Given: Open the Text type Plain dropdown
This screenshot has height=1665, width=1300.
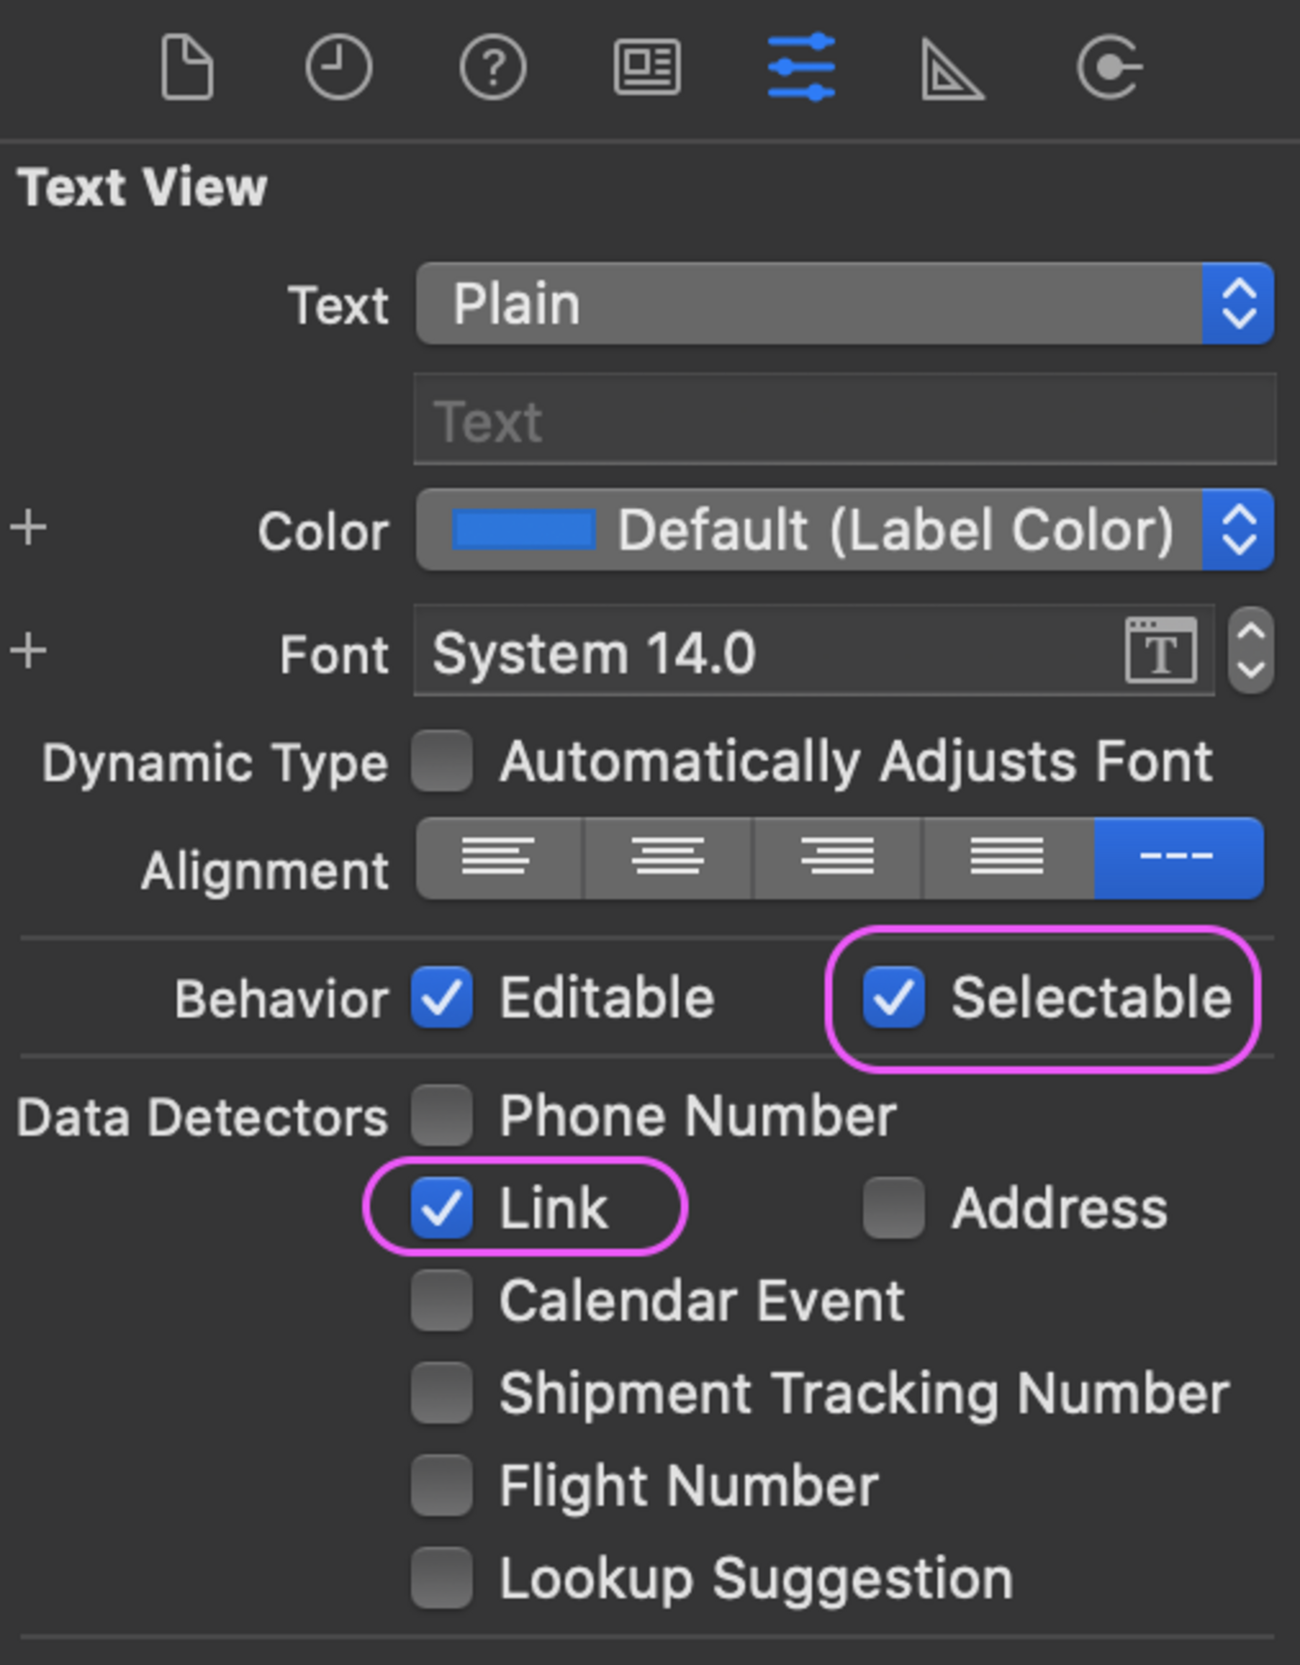Looking at the screenshot, I should (844, 304).
